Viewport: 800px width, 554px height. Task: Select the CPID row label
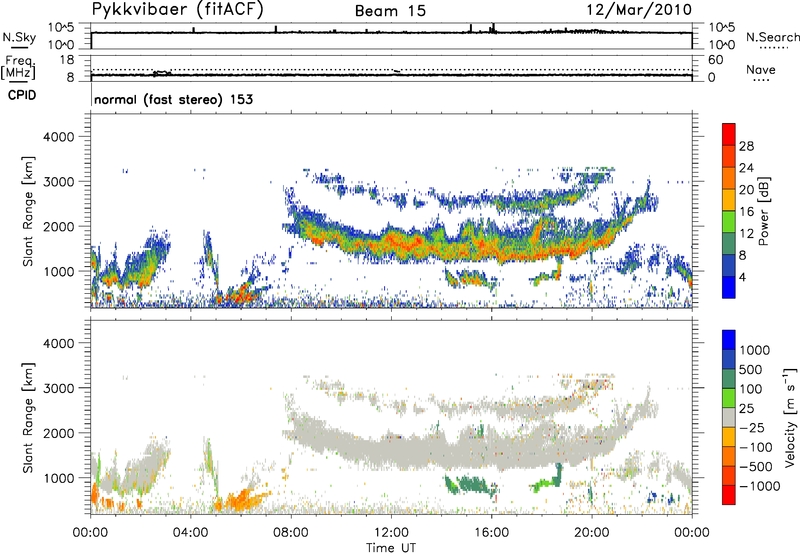(x=22, y=95)
